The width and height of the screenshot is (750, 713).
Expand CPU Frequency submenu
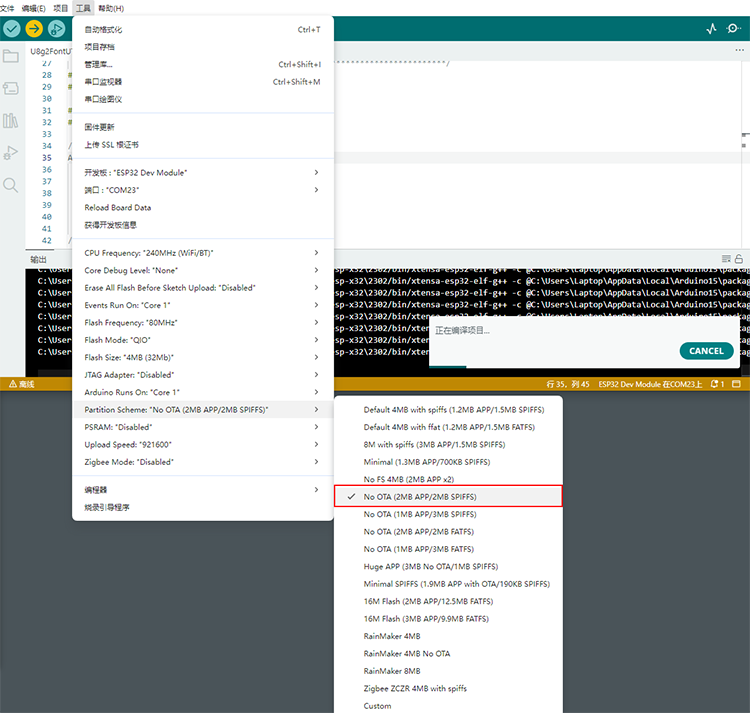[202, 252]
